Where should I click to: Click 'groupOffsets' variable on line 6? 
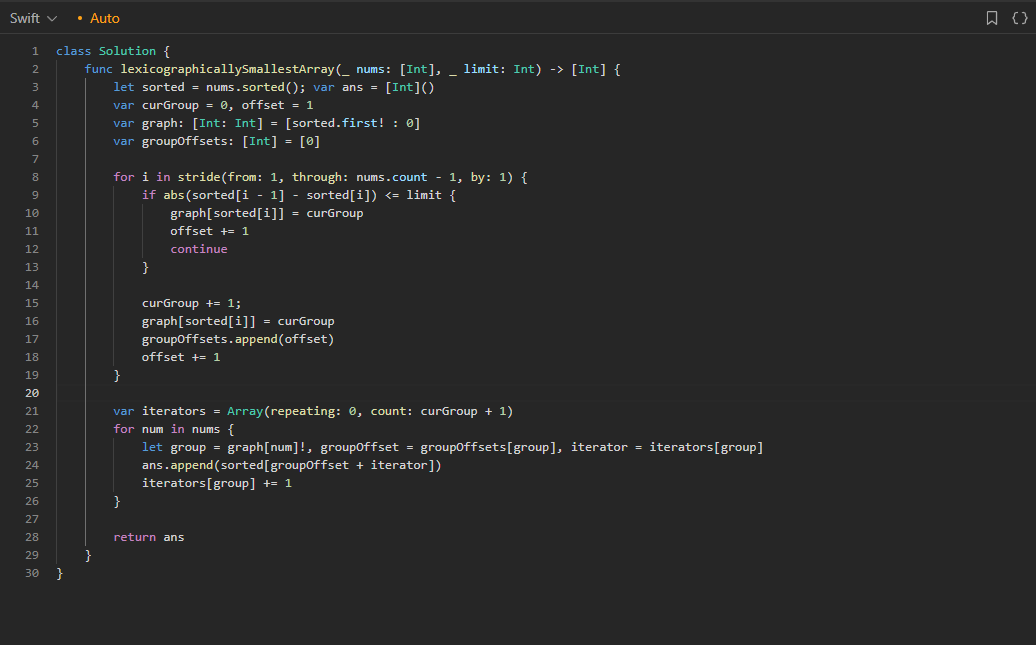184,141
